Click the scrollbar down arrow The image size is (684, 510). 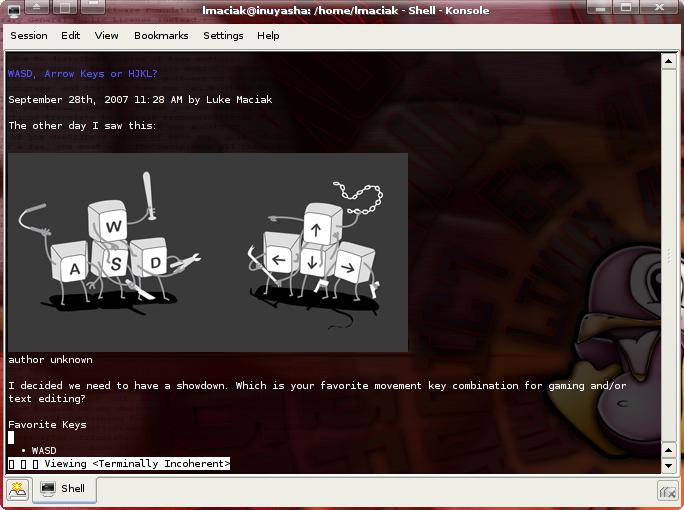point(669,465)
